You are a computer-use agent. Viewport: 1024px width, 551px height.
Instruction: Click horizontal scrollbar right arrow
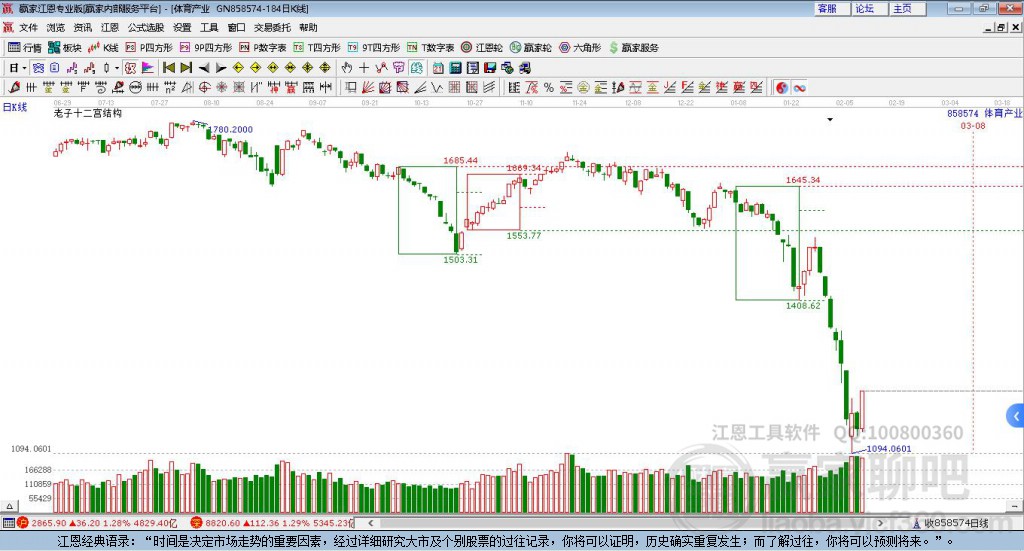click(x=880, y=523)
